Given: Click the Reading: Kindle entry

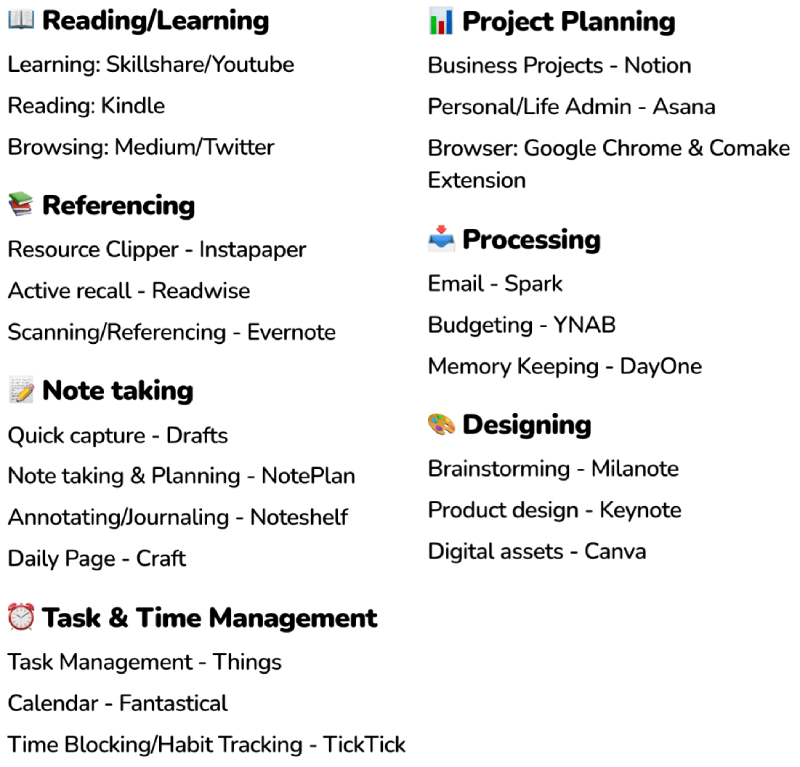Looking at the screenshot, I should (86, 106).
